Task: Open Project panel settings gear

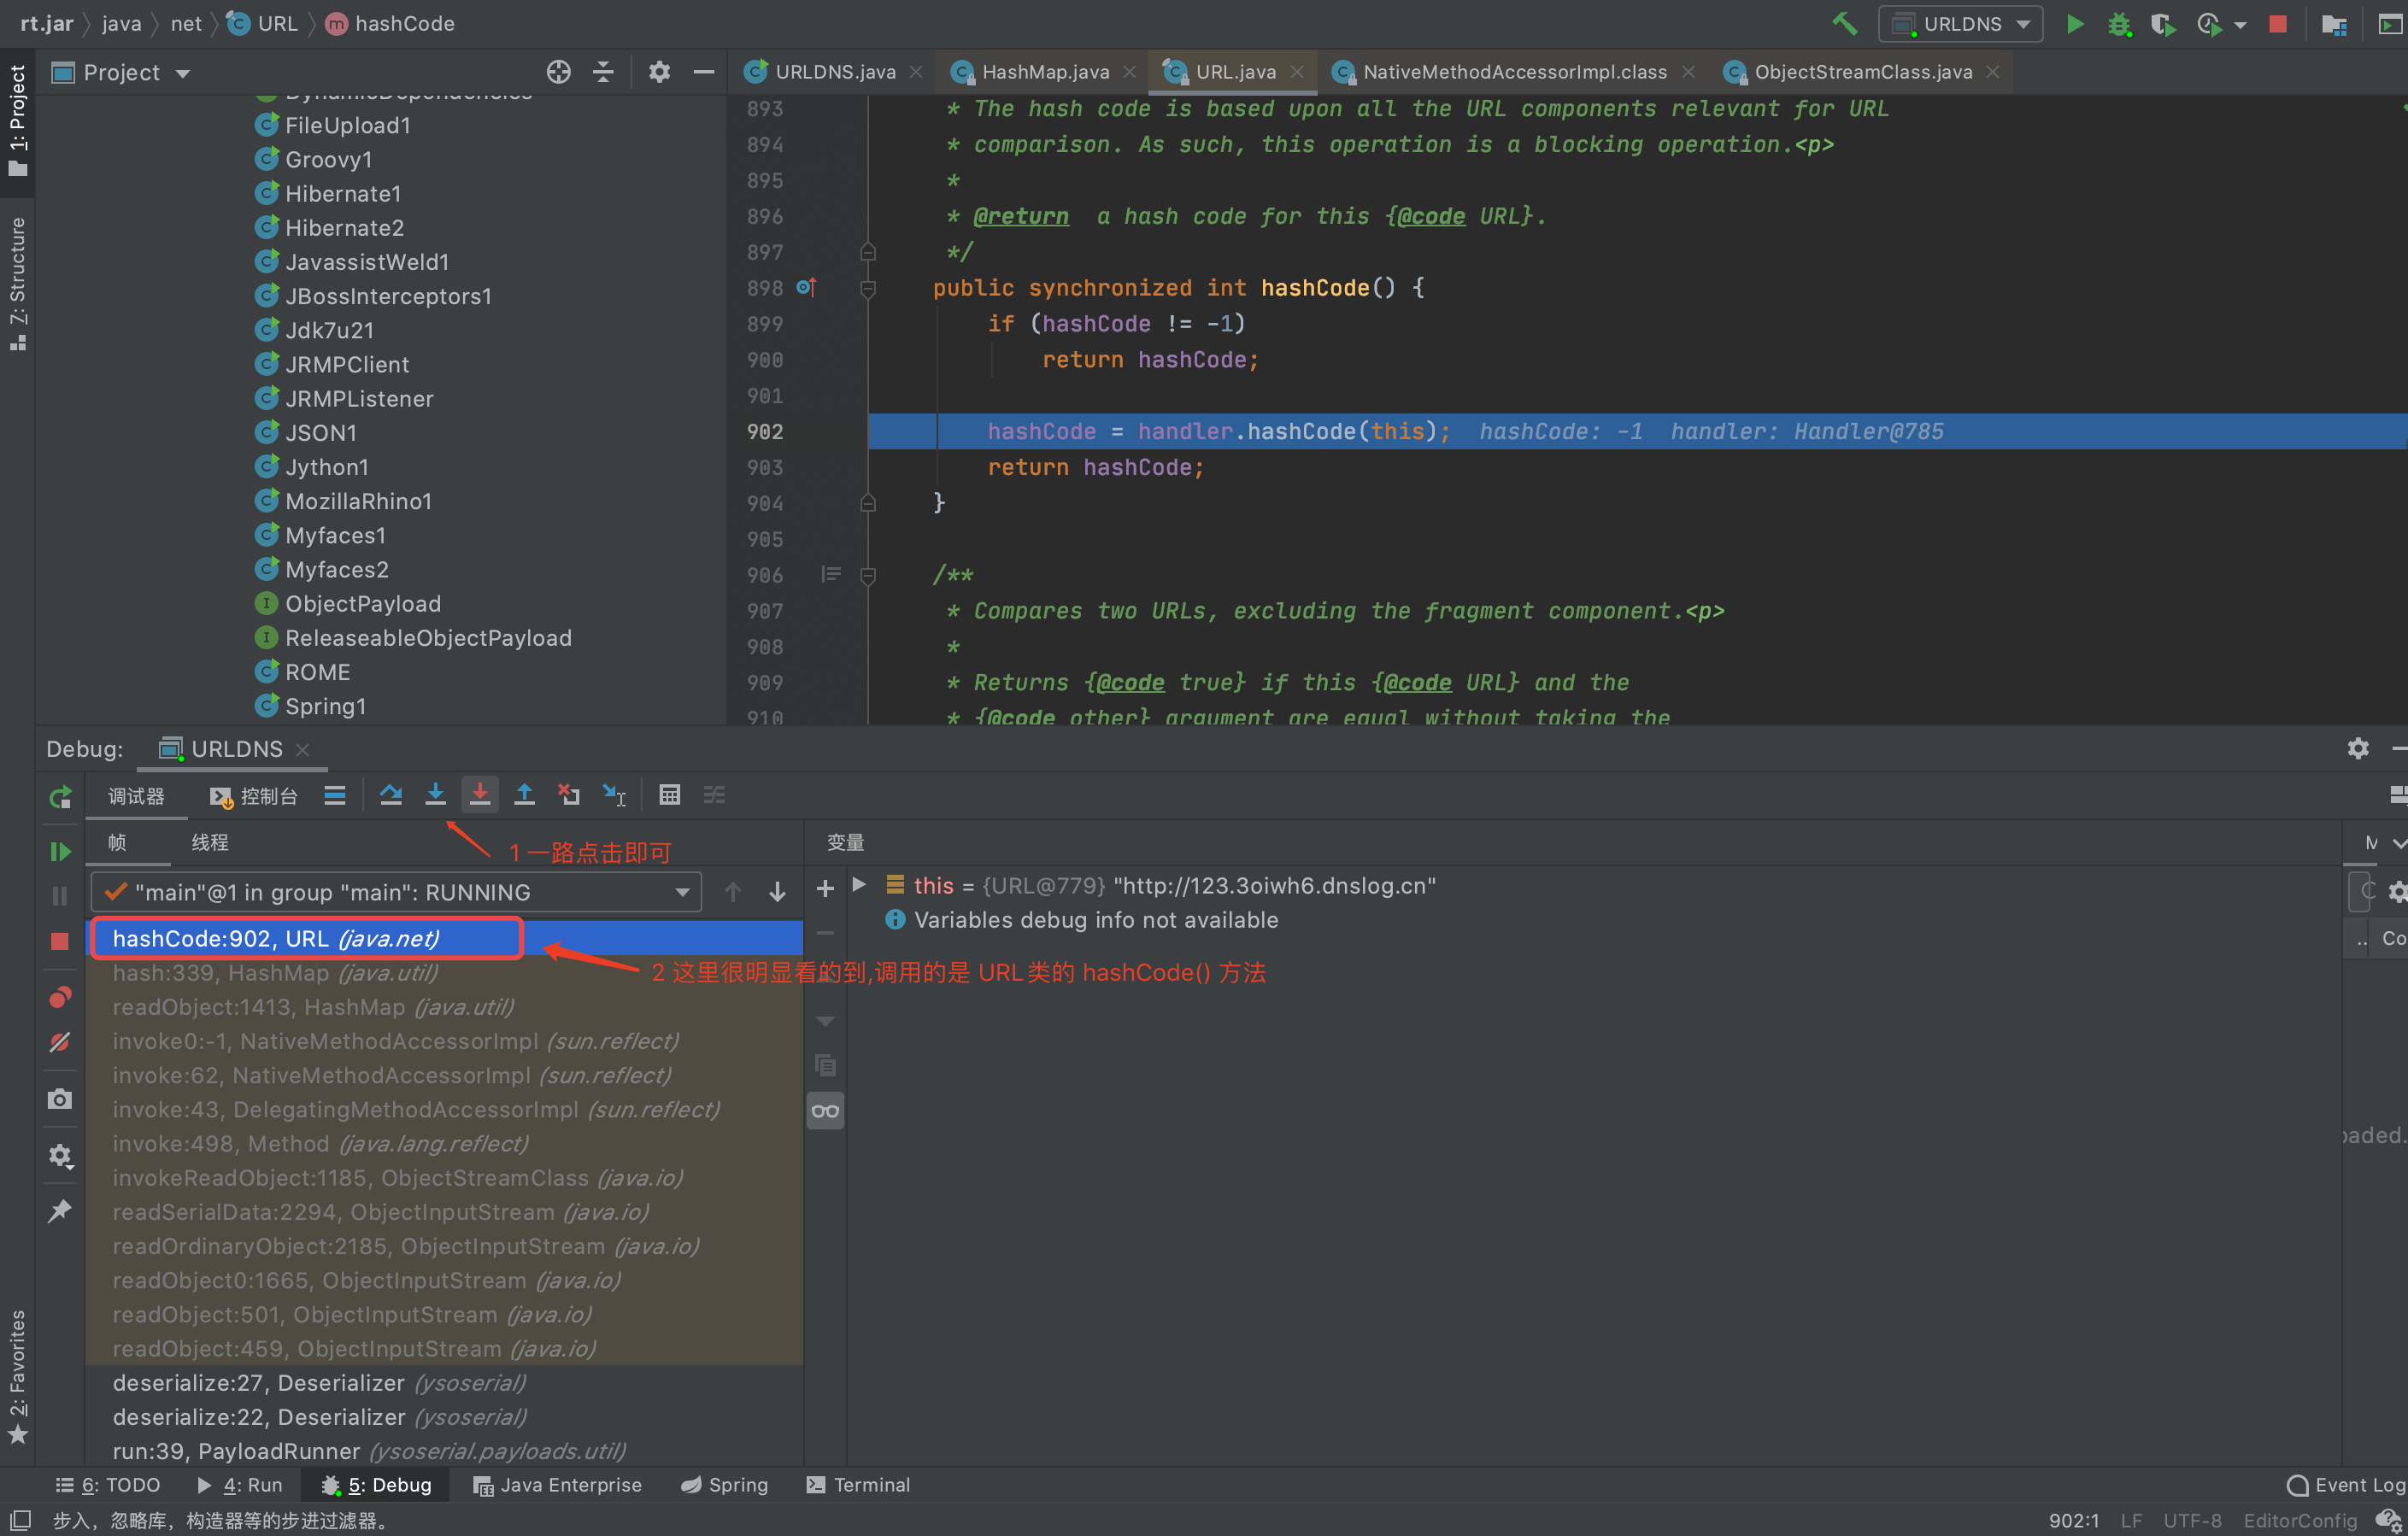Action: [659, 72]
